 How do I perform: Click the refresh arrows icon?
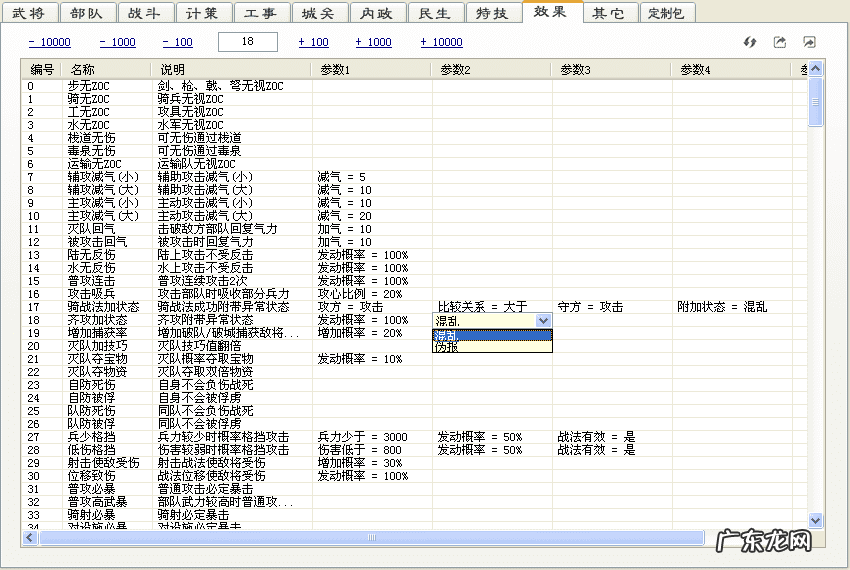tap(750, 42)
